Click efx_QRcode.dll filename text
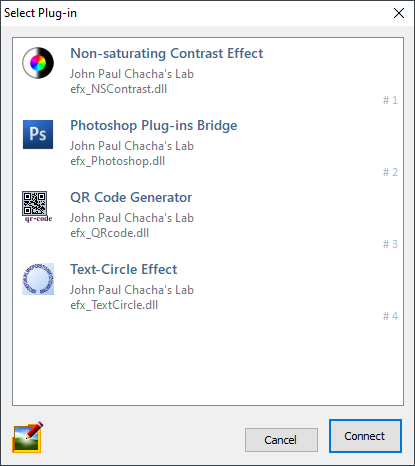This screenshot has width=415, height=466. tap(110, 233)
